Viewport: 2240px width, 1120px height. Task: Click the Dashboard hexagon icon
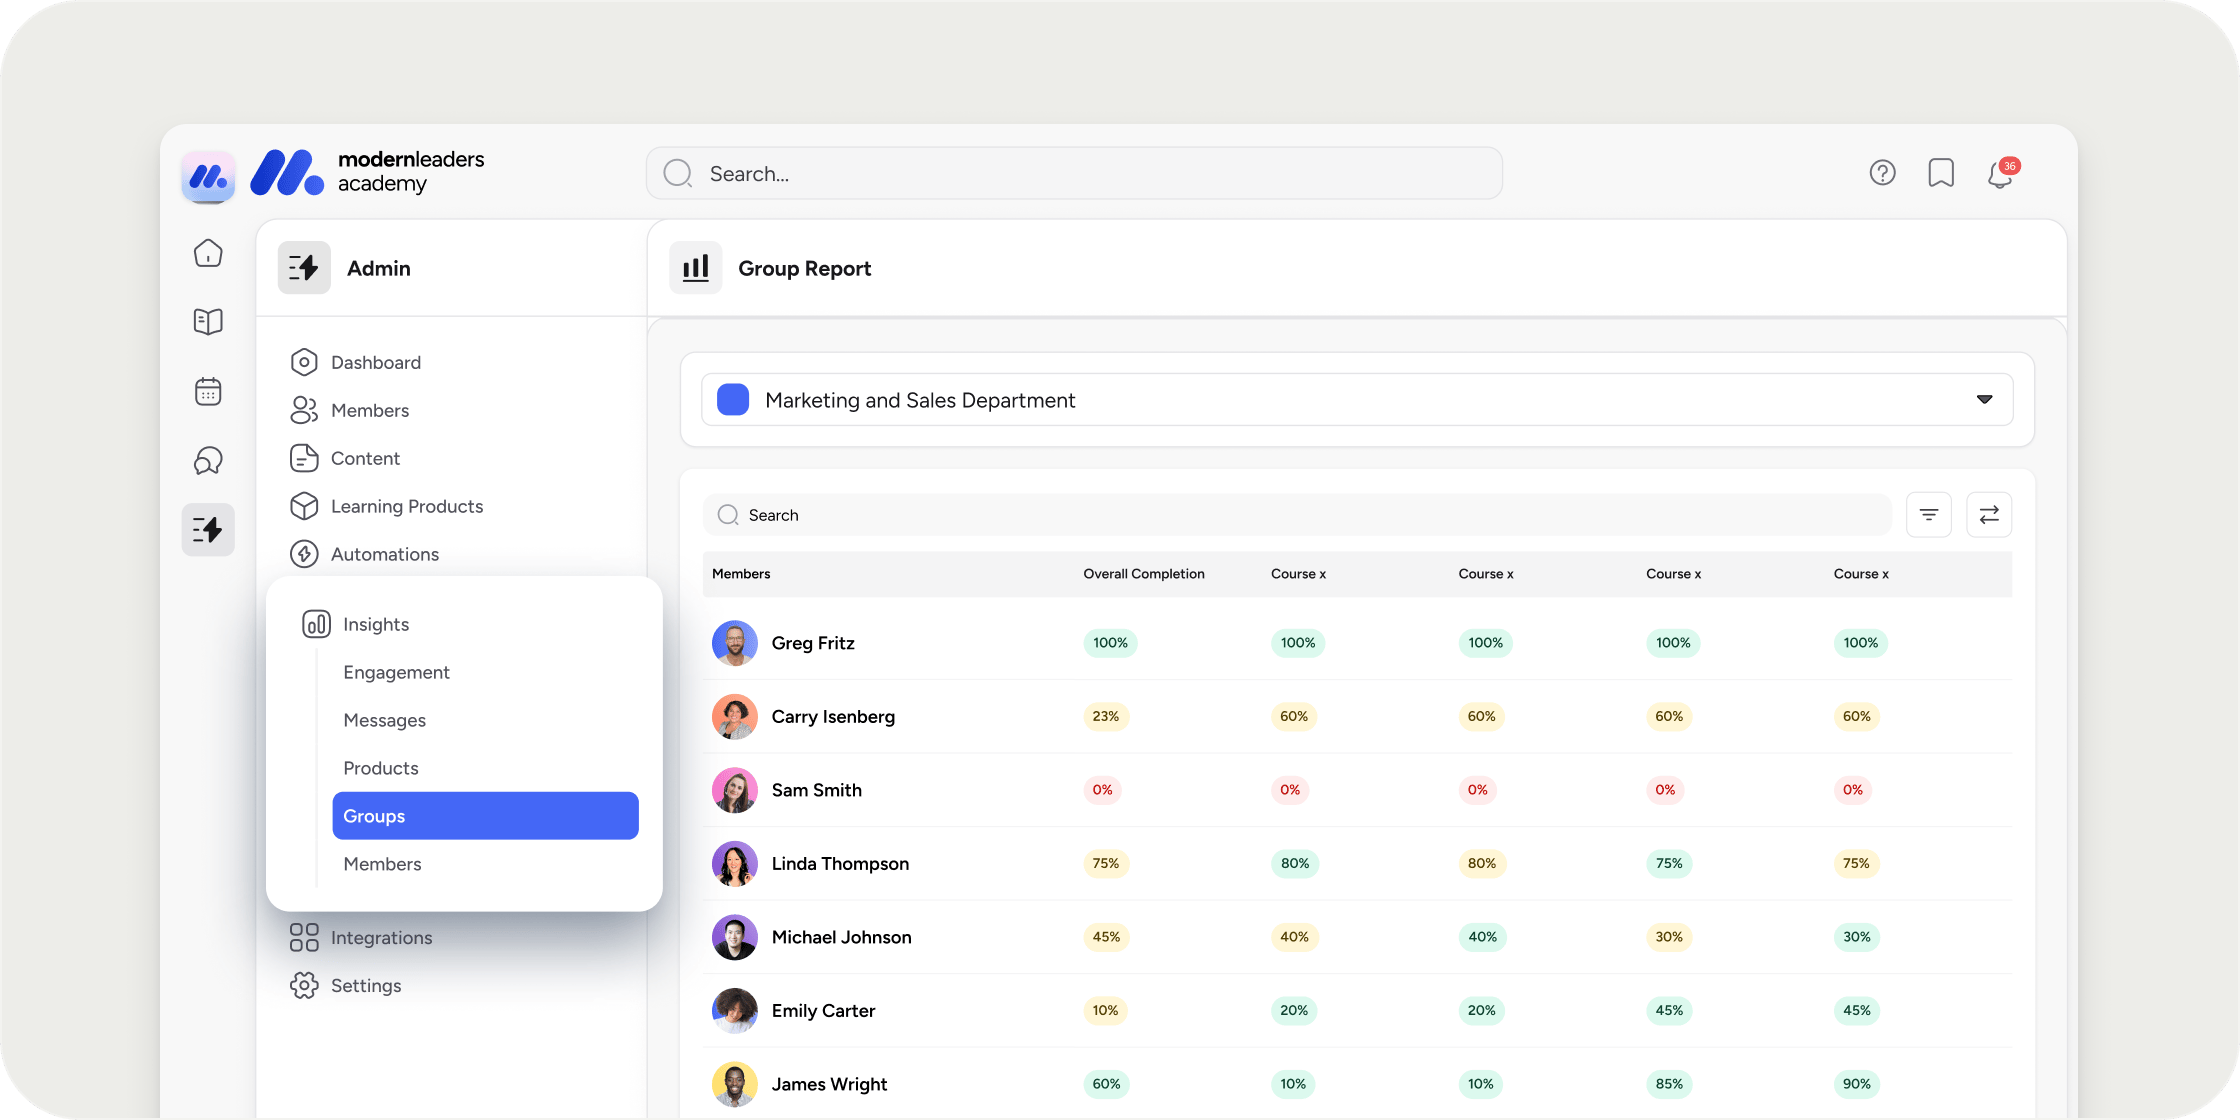[304, 362]
